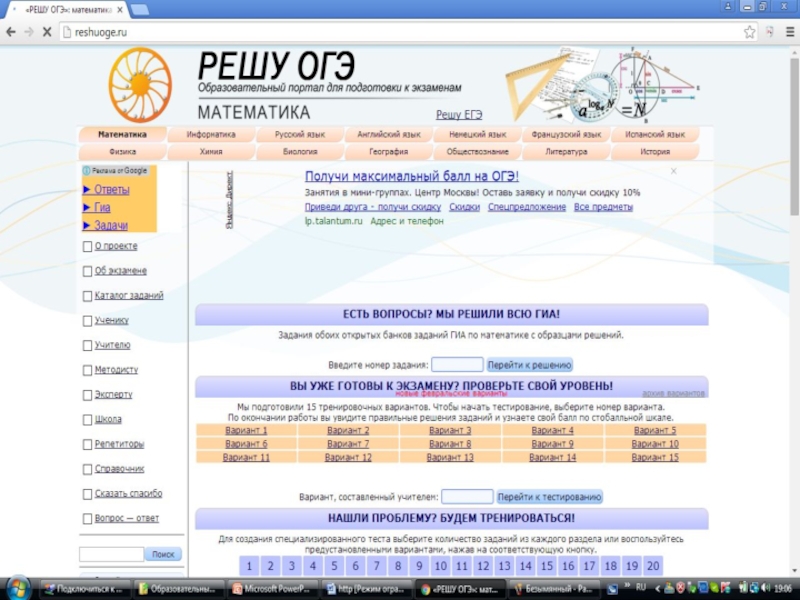The width and height of the screenshot is (800, 600).
Task: Stop page loading with X icon
Action: point(47,32)
